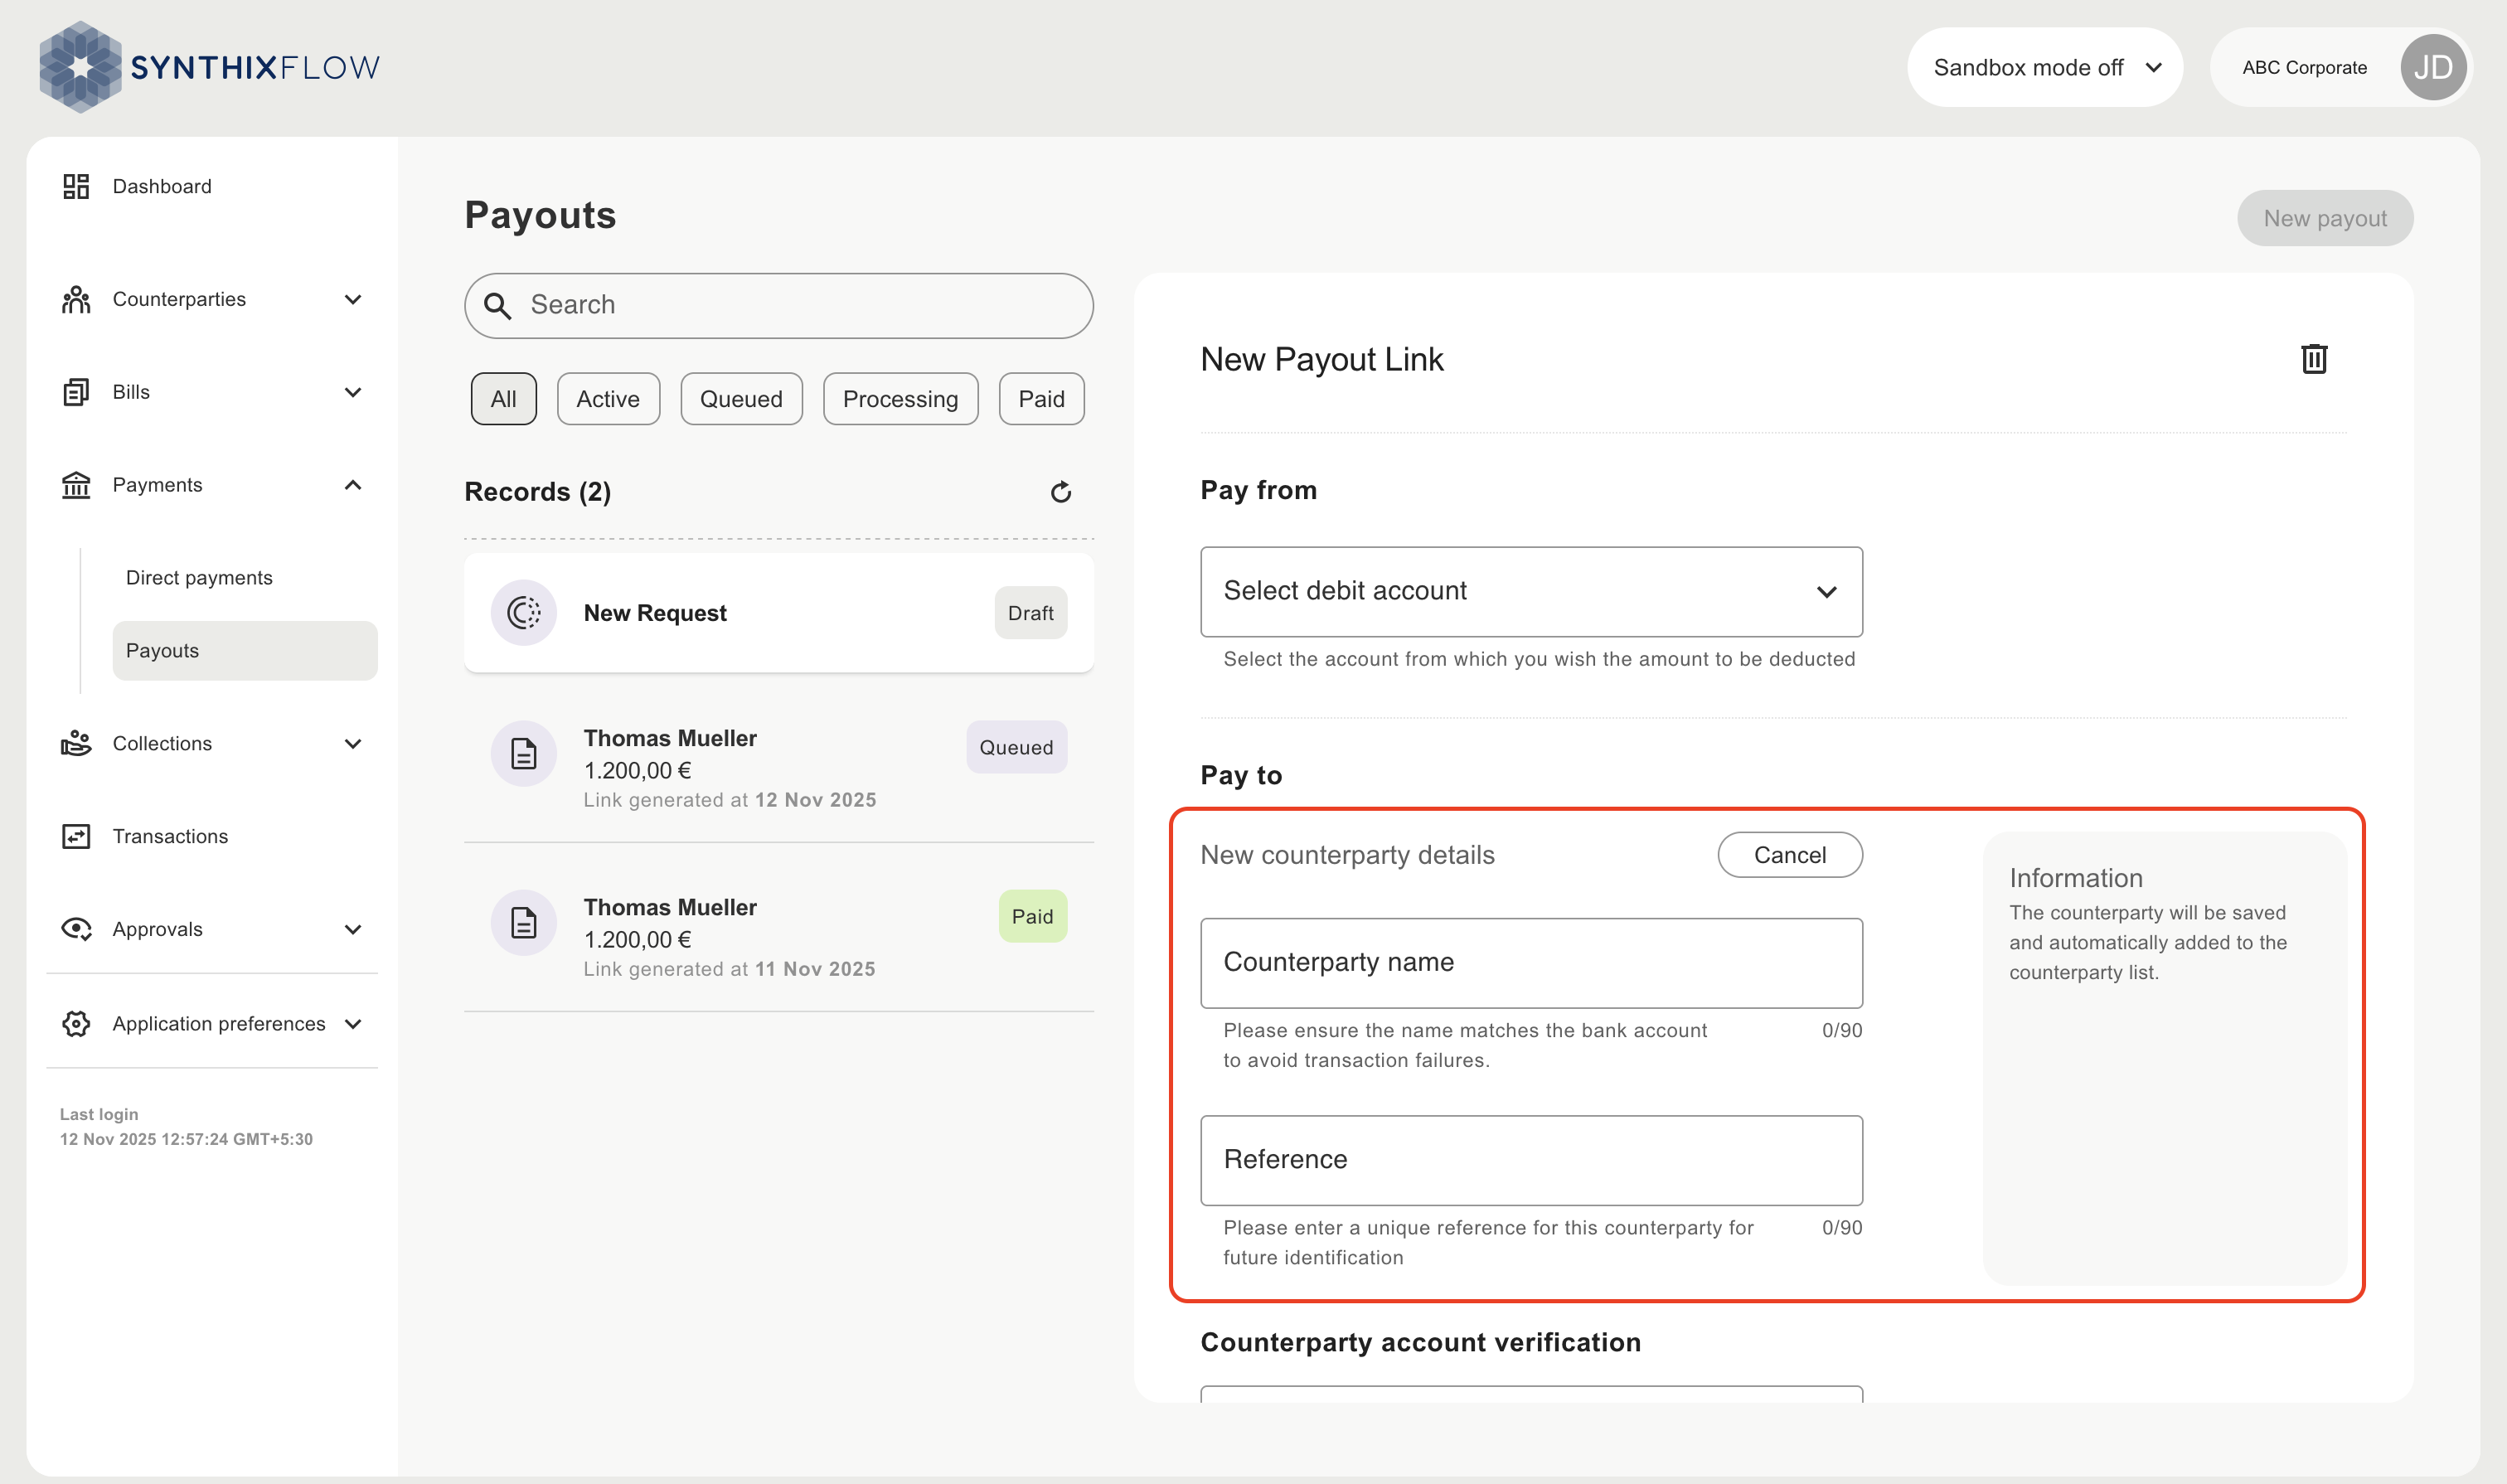2507x1484 pixels.
Task: Expand the Approvals menu chevron
Action: point(353,929)
